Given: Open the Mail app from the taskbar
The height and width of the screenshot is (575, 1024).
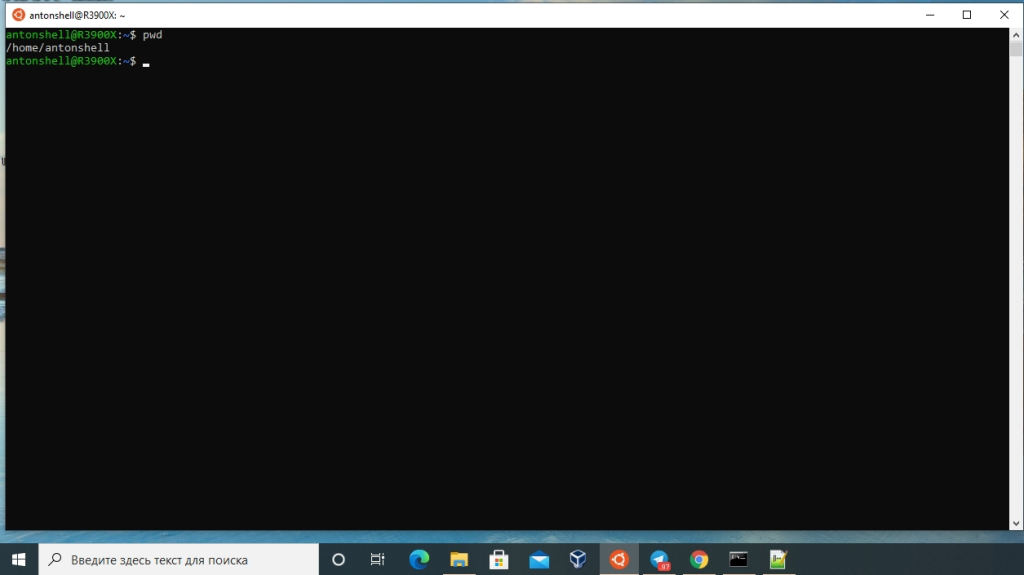Looking at the screenshot, I should pyautogui.click(x=539, y=560).
